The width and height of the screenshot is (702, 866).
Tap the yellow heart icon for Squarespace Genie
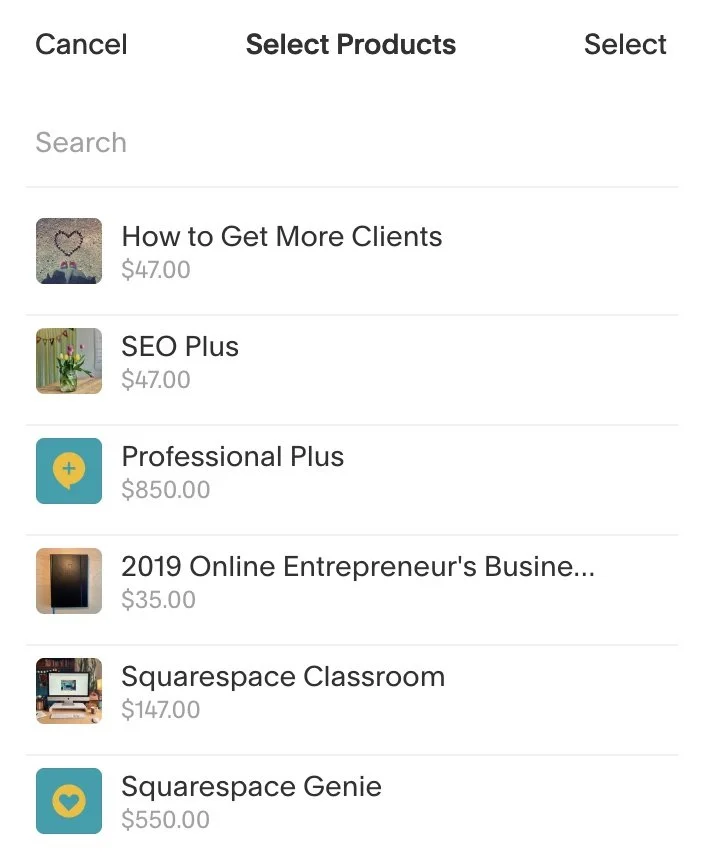click(69, 800)
